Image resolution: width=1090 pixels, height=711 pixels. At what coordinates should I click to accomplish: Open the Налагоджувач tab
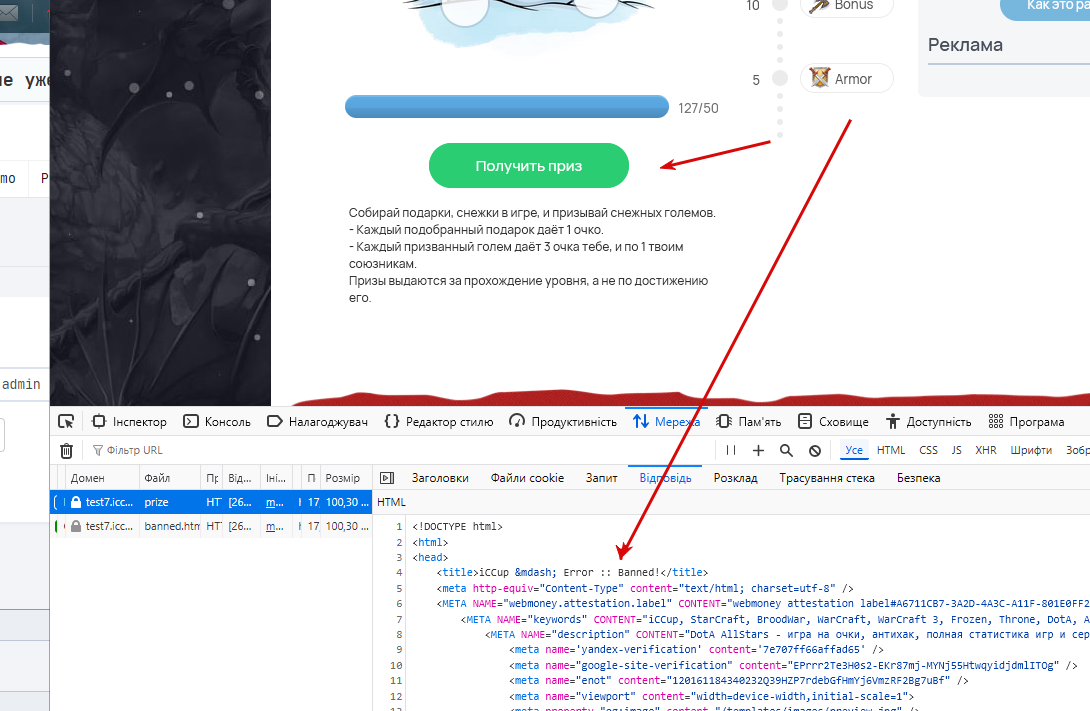317,422
